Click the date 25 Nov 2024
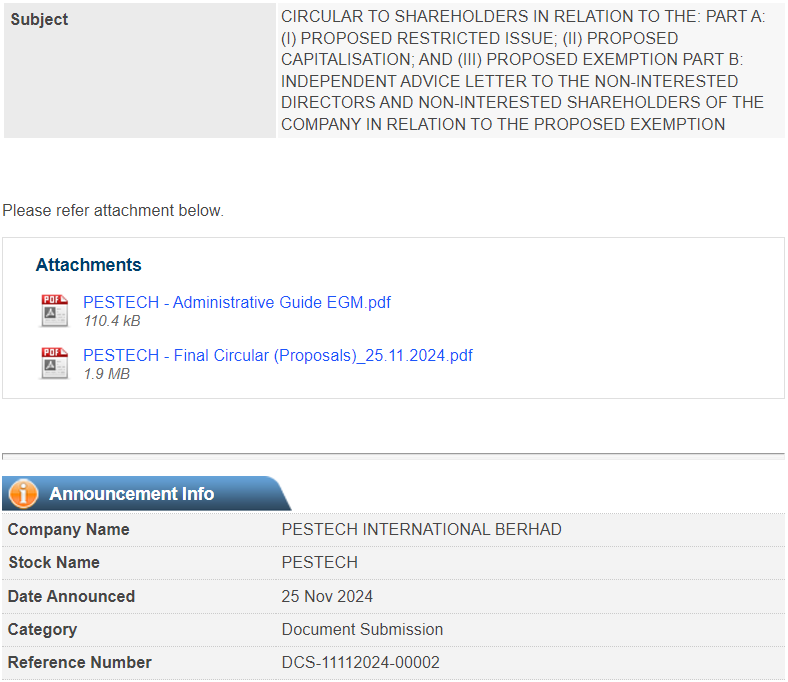788x682 pixels. tap(327, 596)
